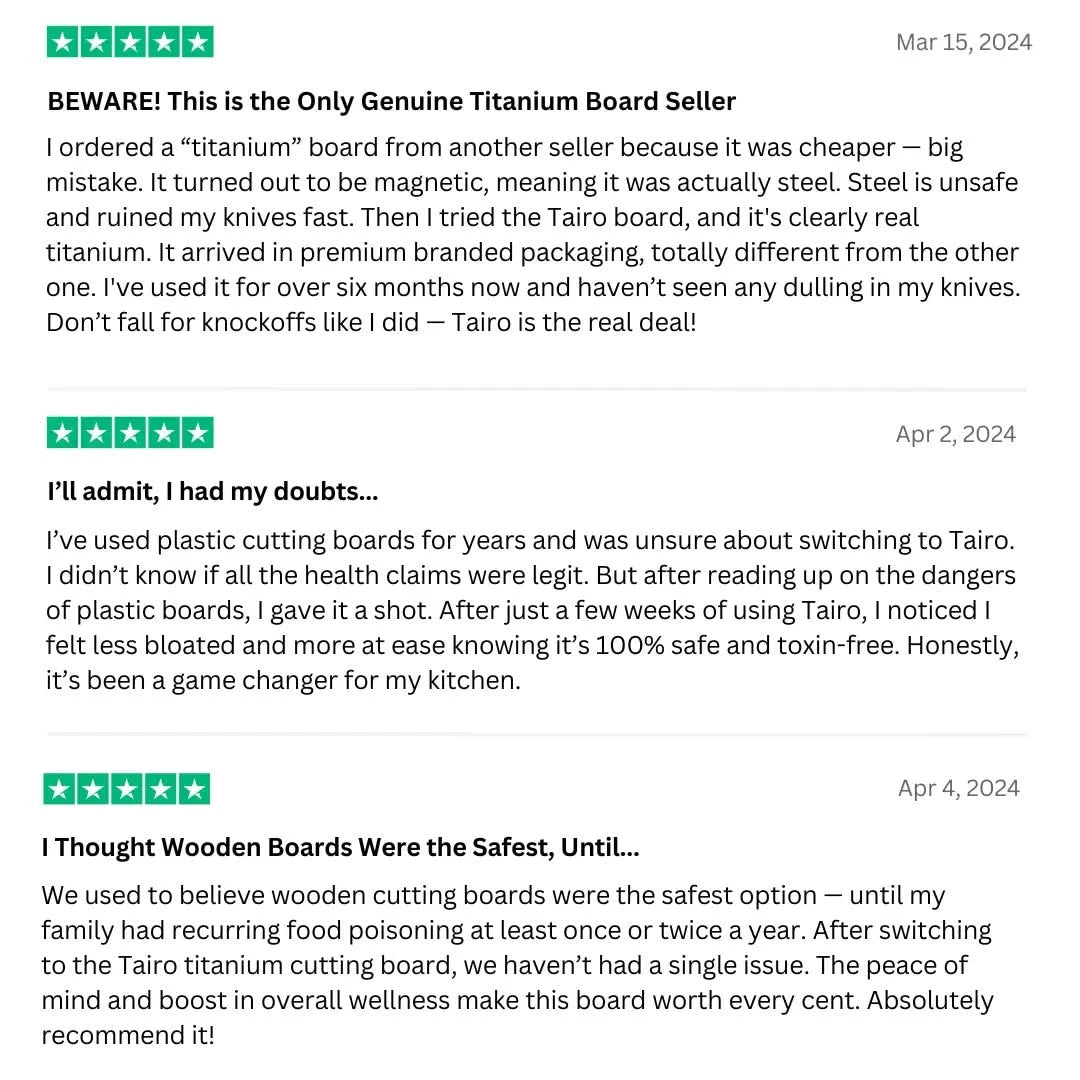This screenshot has width=1080, height=1080.
Task: Click the fifth star of Mar 15 review
Action: point(198,42)
